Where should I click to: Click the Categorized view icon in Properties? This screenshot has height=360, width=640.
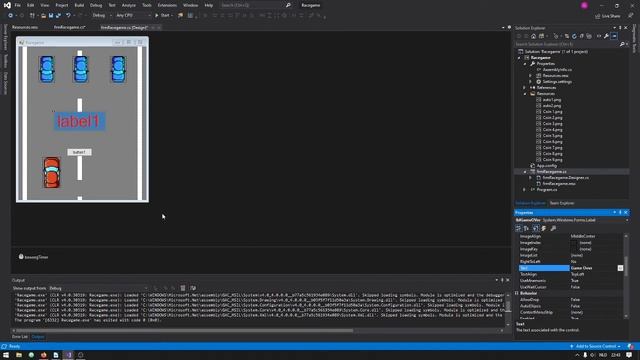click(518, 229)
